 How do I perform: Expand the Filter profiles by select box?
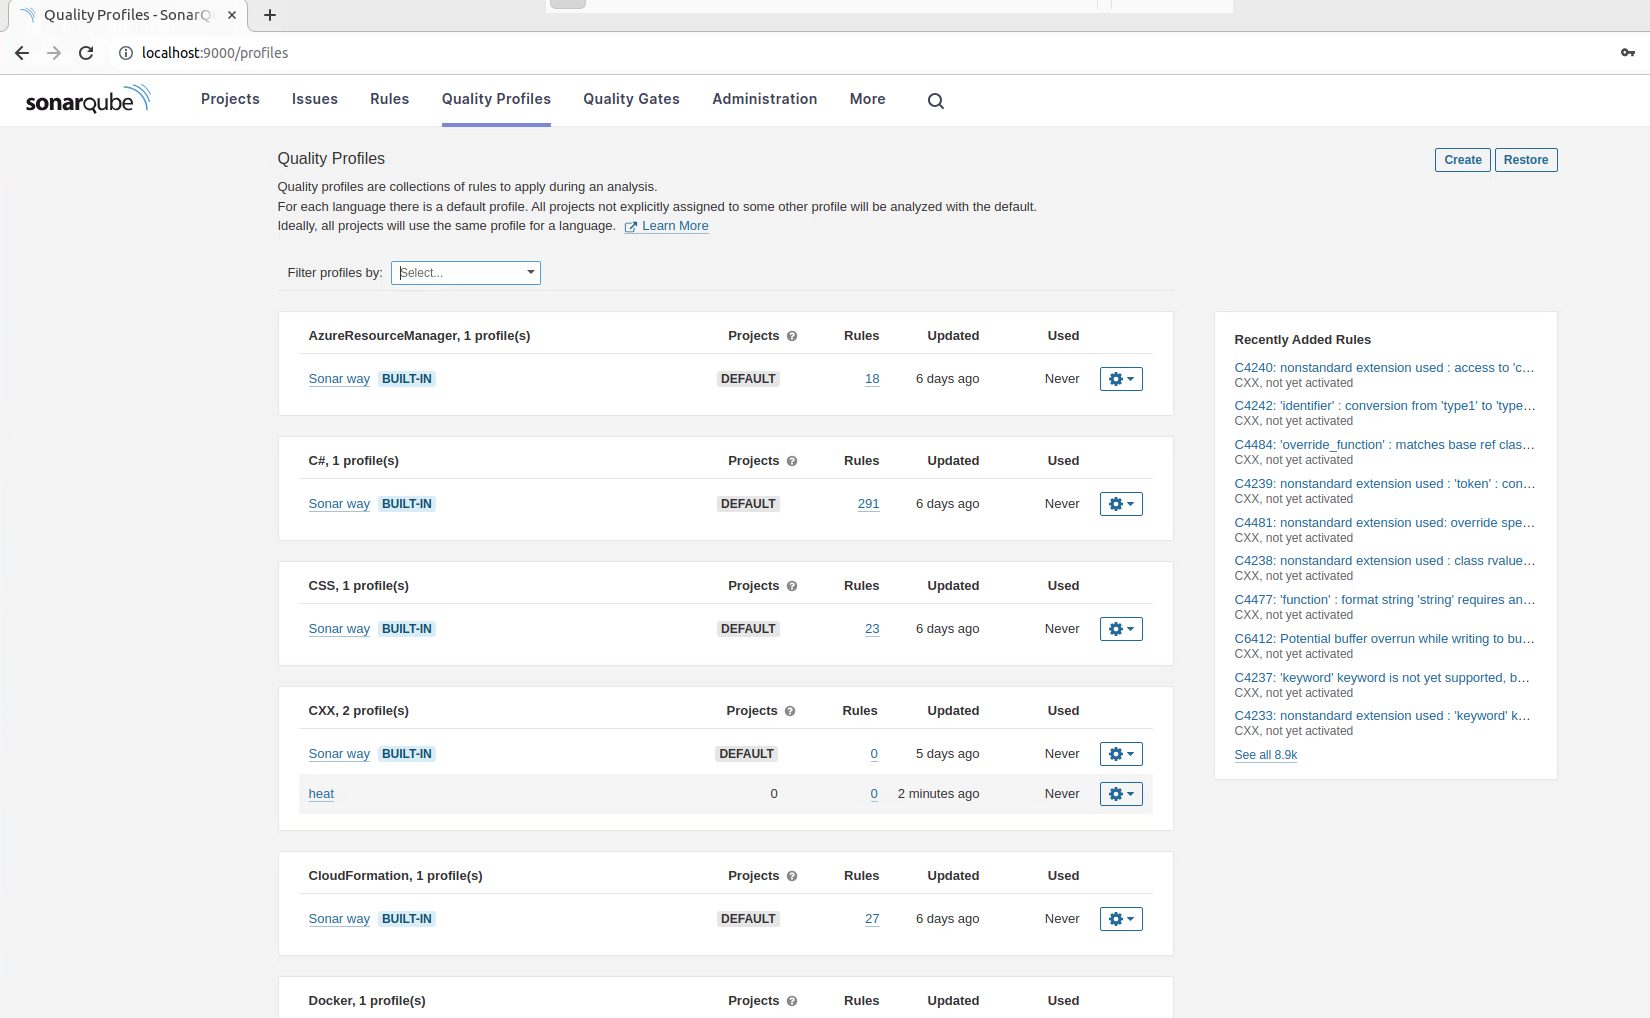click(466, 273)
